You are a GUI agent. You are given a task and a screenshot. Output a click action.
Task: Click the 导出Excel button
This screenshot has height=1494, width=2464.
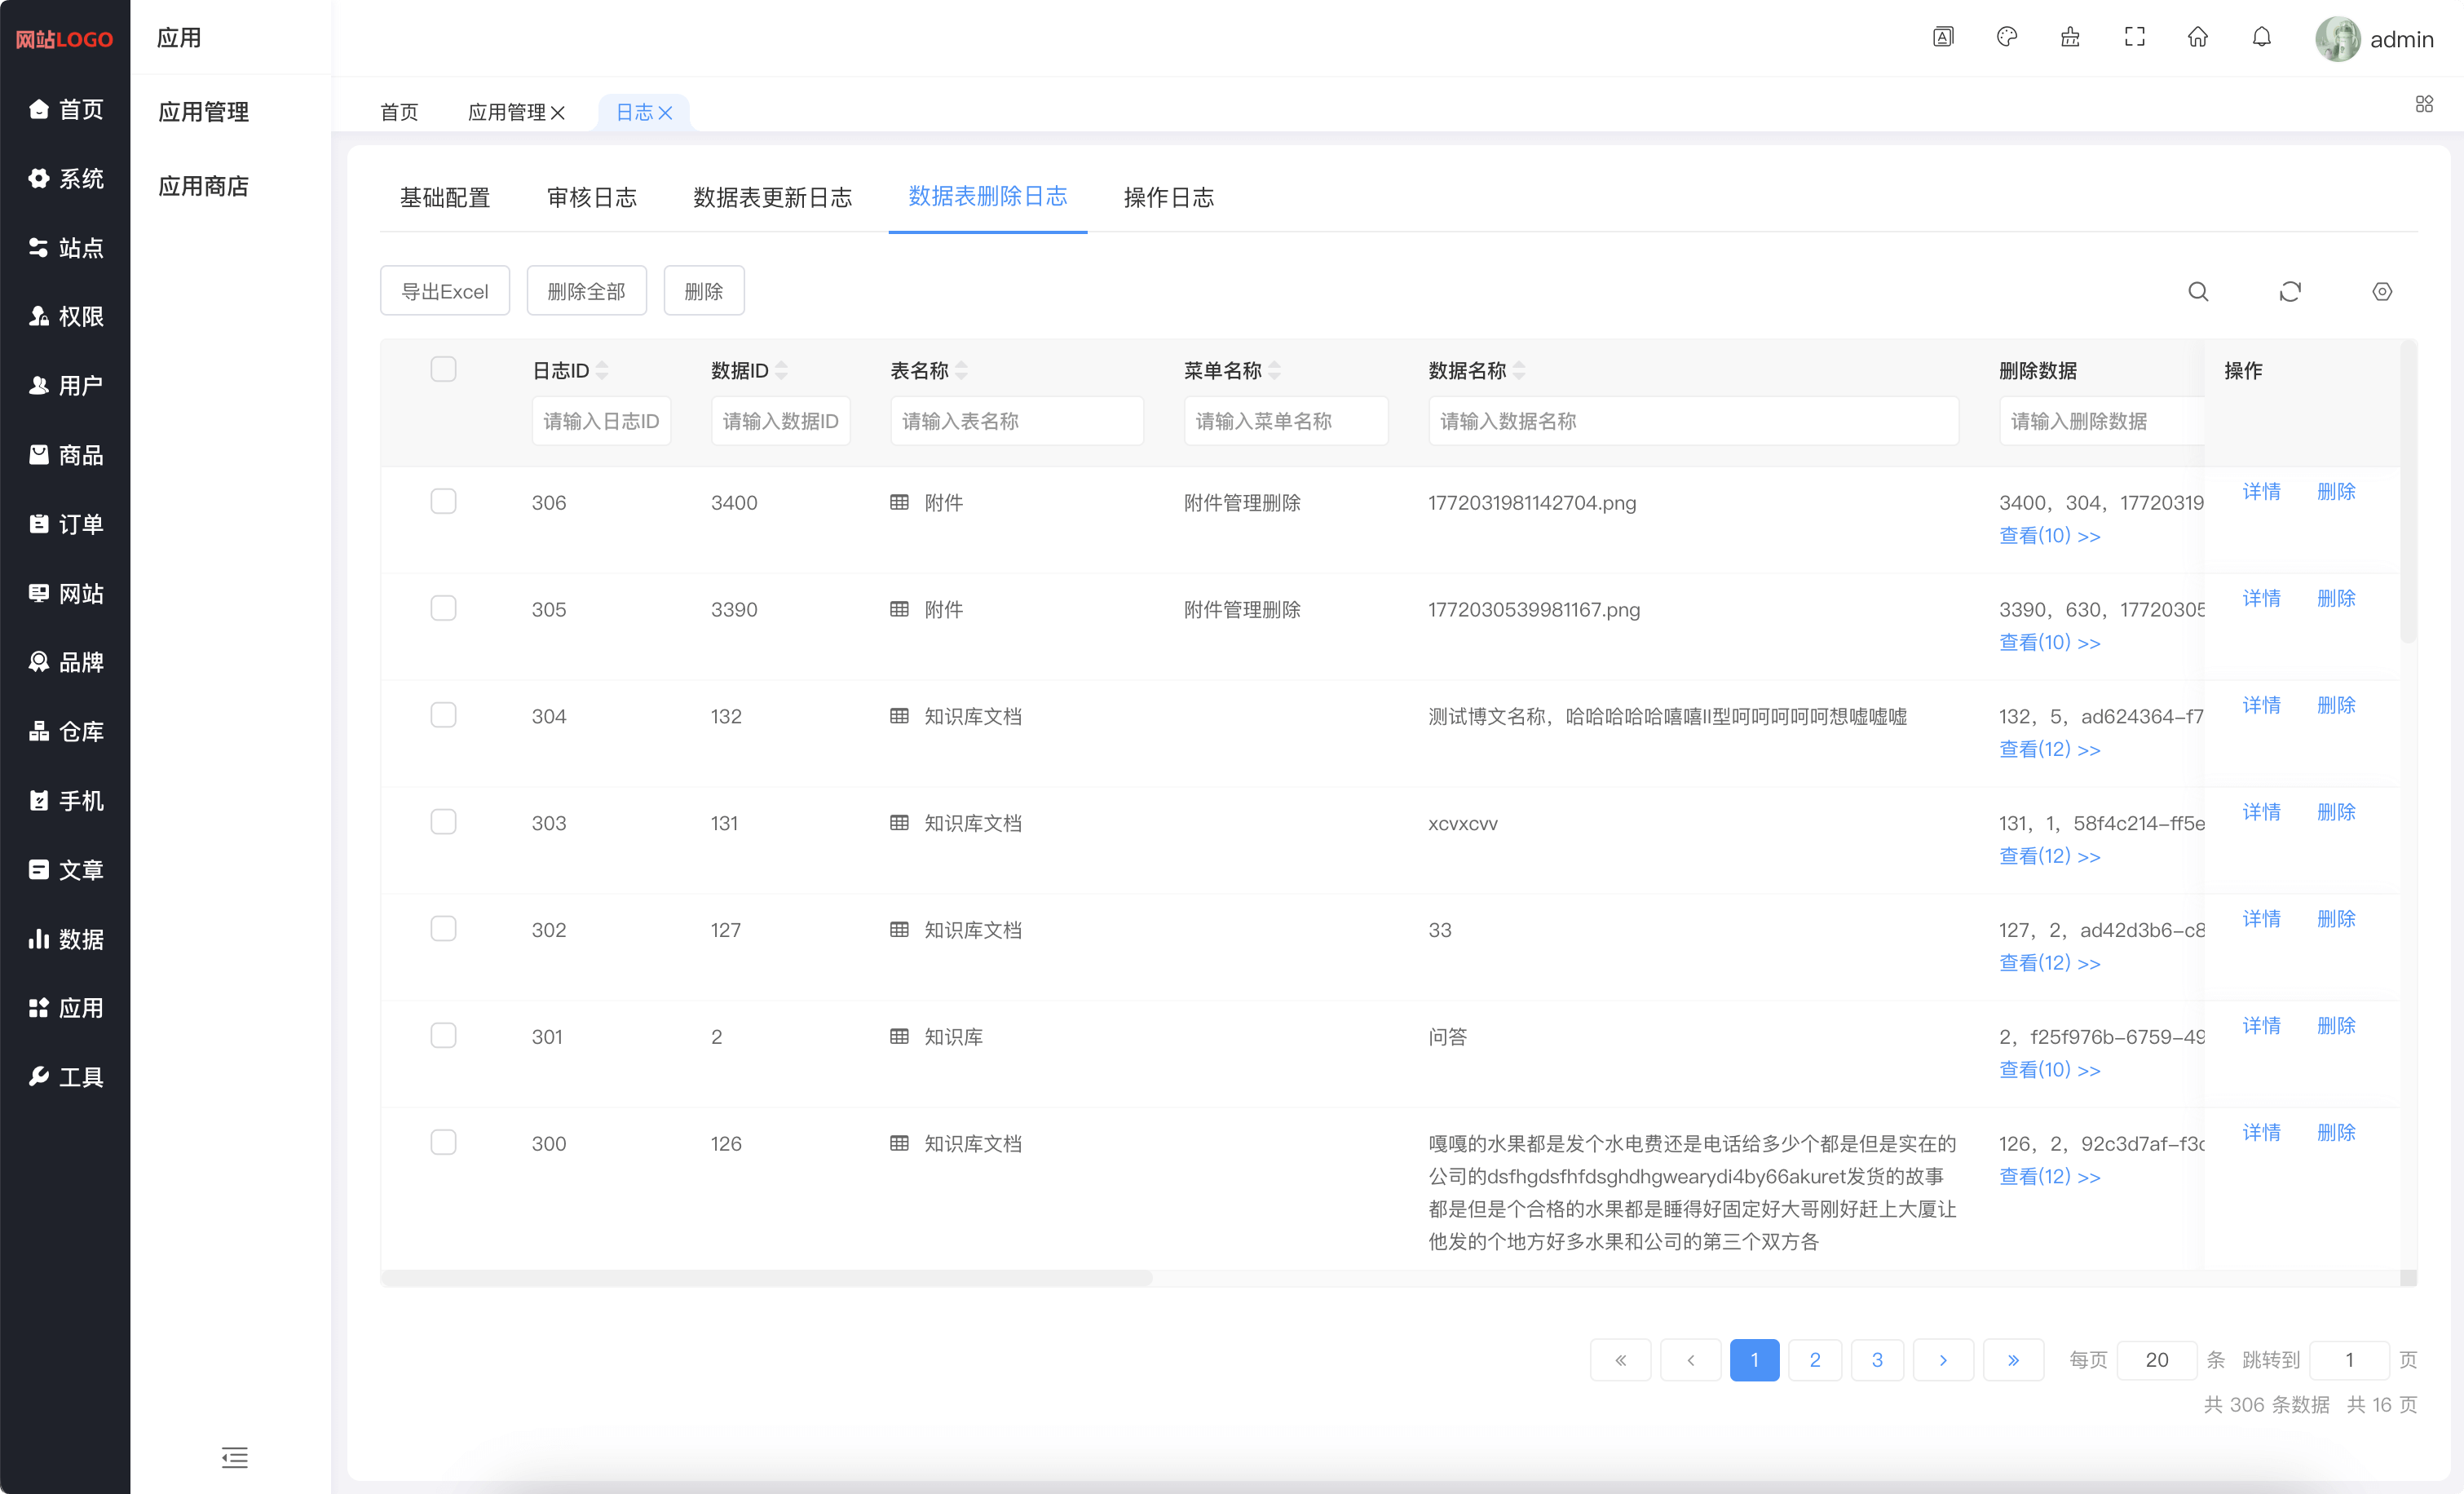tap(444, 291)
